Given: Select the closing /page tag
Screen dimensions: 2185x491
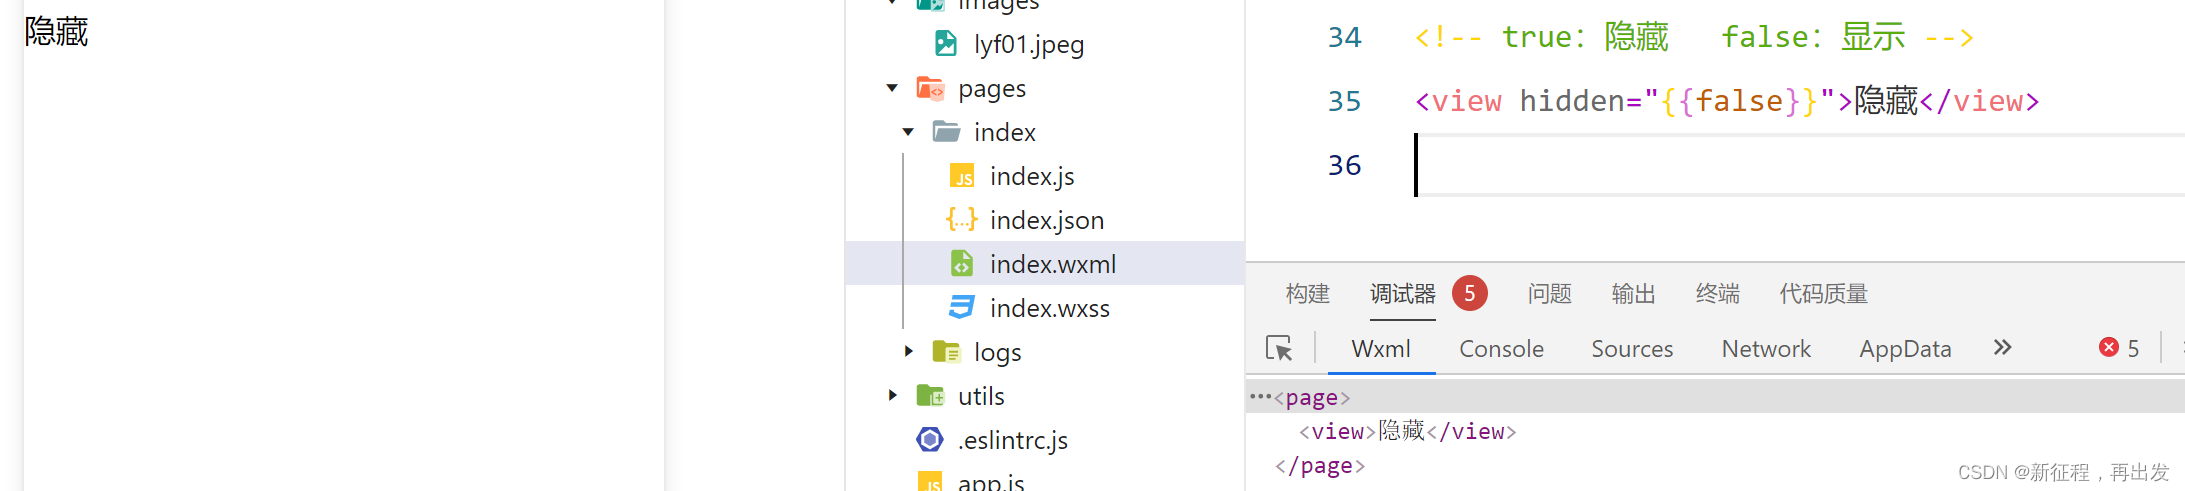Looking at the screenshot, I should [1320, 465].
